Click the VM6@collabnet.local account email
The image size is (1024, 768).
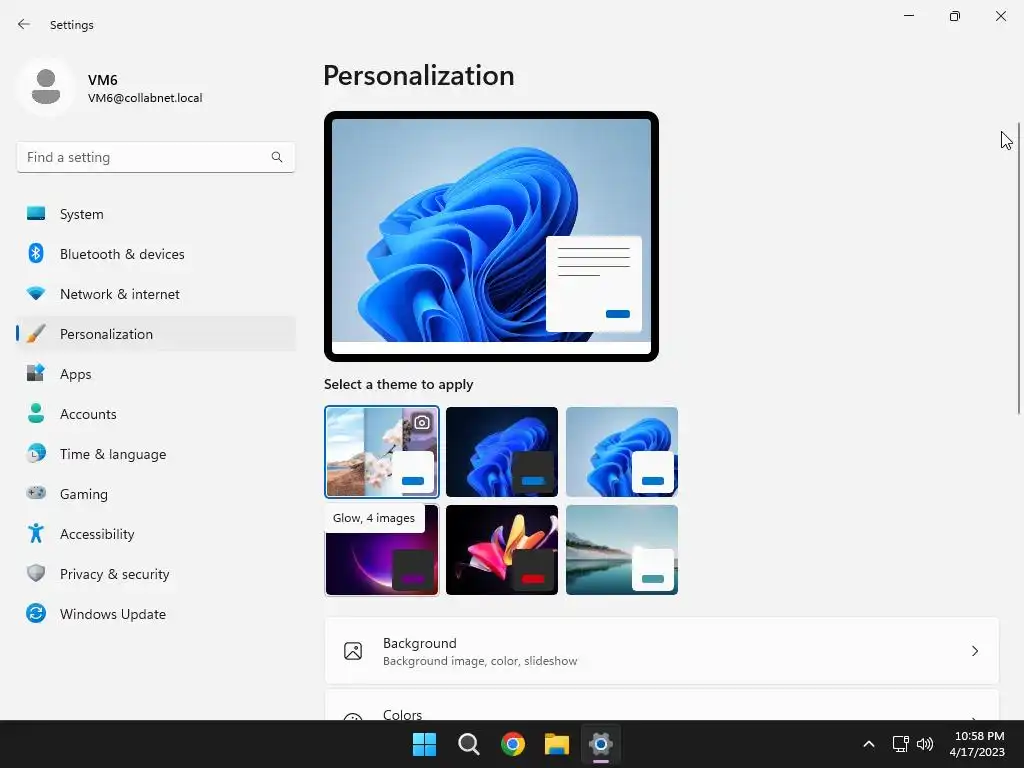click(145, 98)
